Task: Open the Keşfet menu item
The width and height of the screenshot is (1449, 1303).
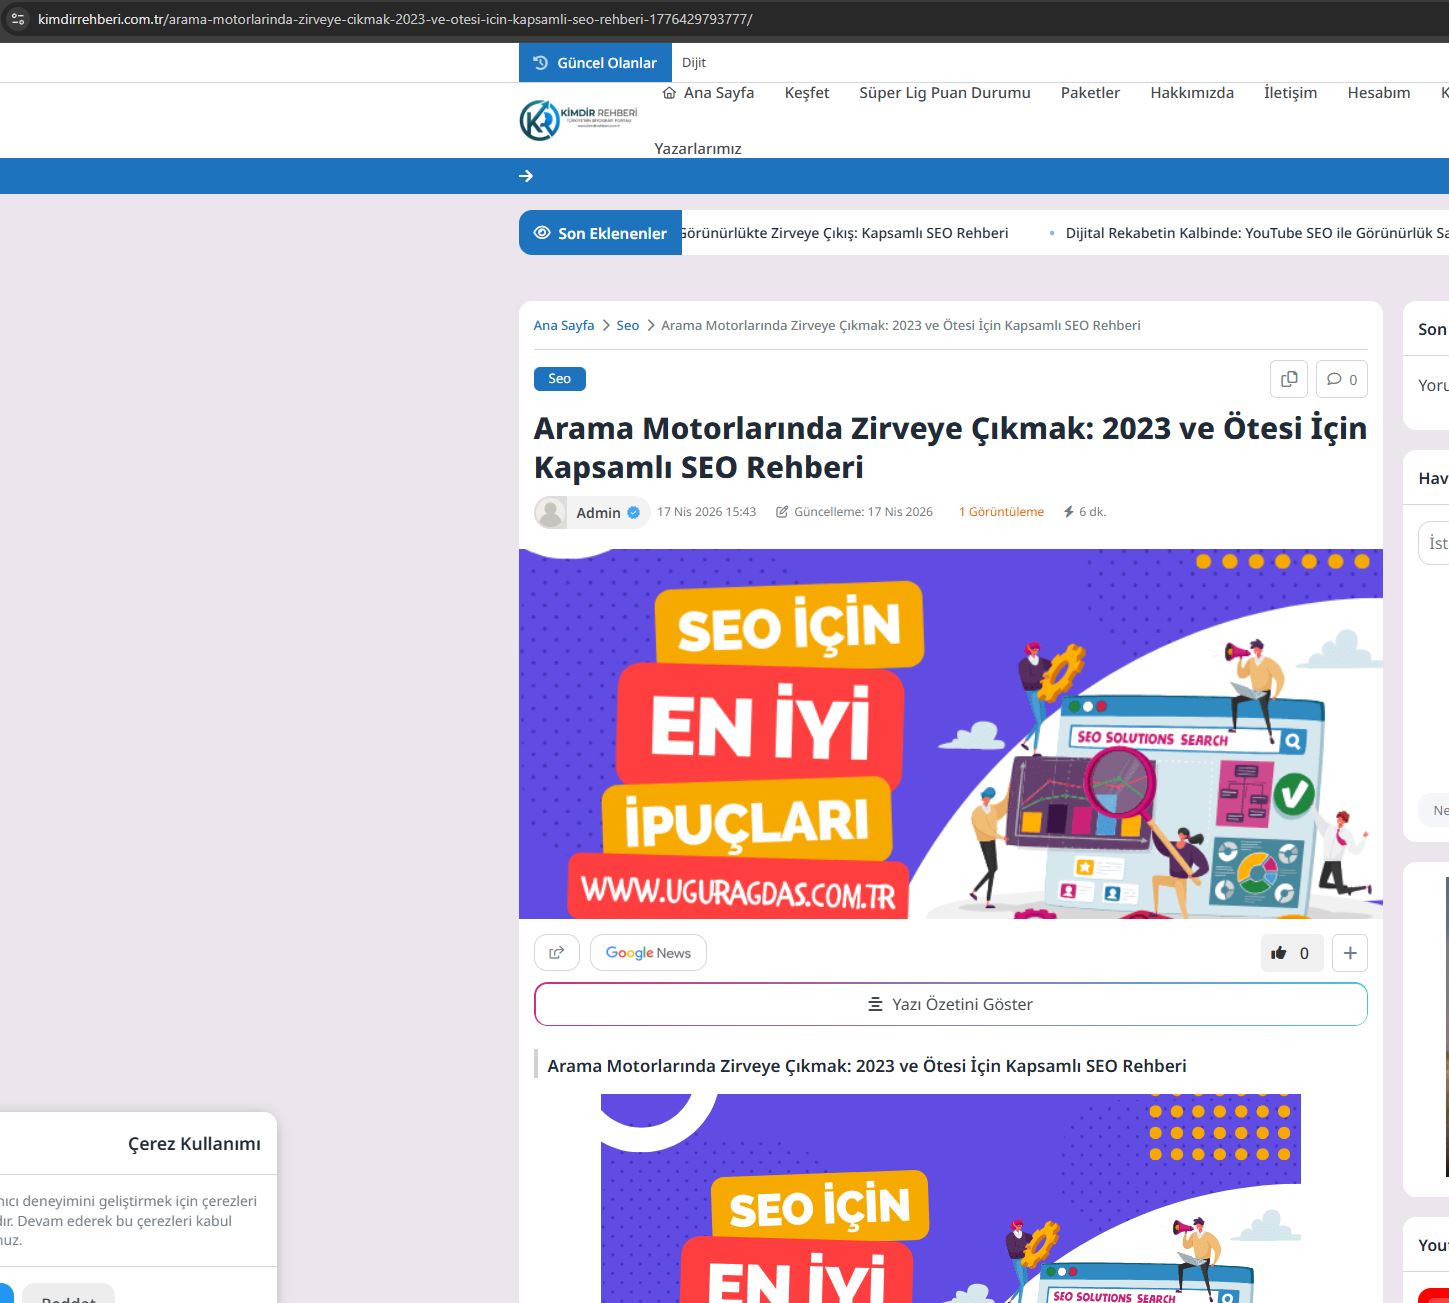Action: pos(807,93)
